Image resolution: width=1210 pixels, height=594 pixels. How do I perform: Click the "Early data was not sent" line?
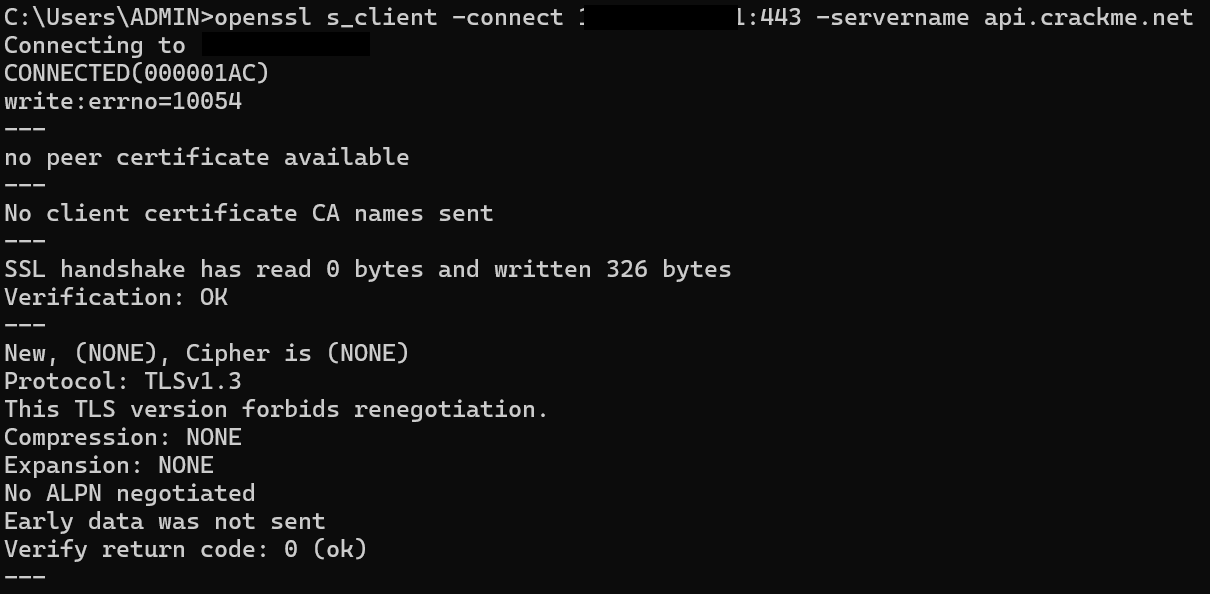(x=165, y=521)
